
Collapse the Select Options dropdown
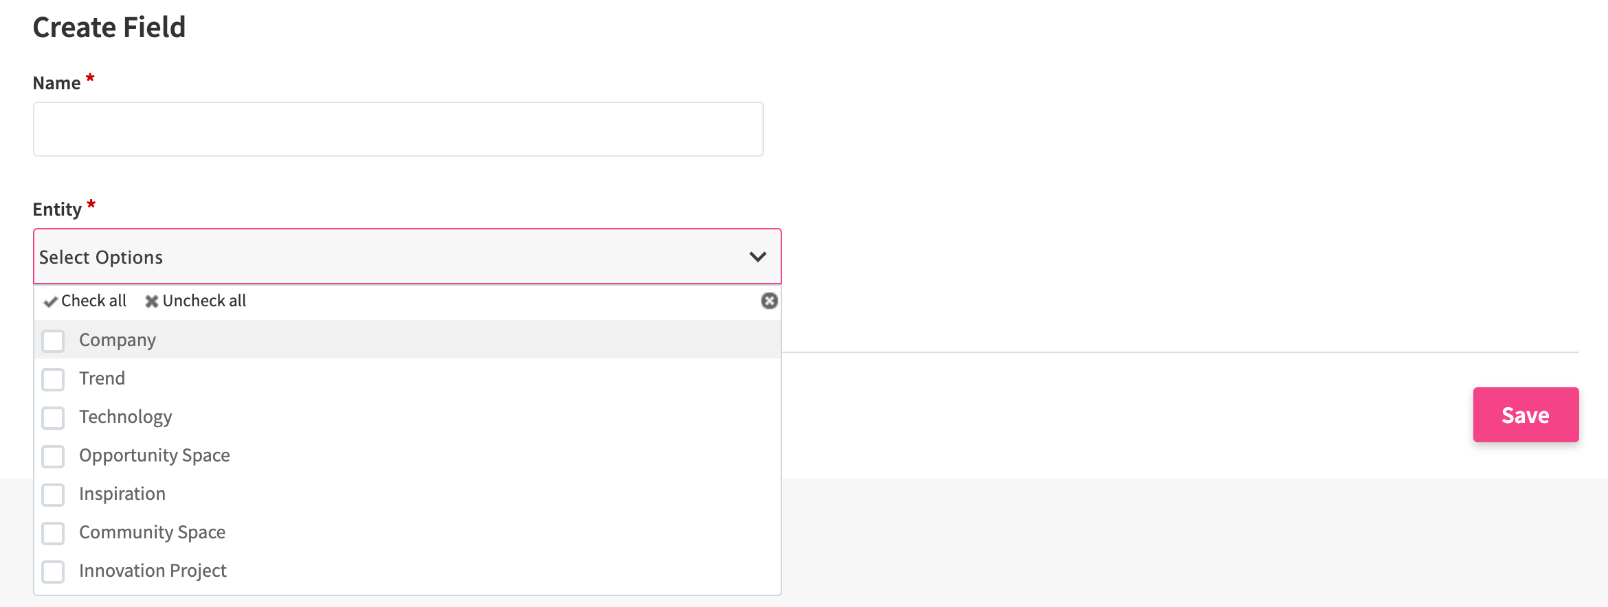(400, 256)
